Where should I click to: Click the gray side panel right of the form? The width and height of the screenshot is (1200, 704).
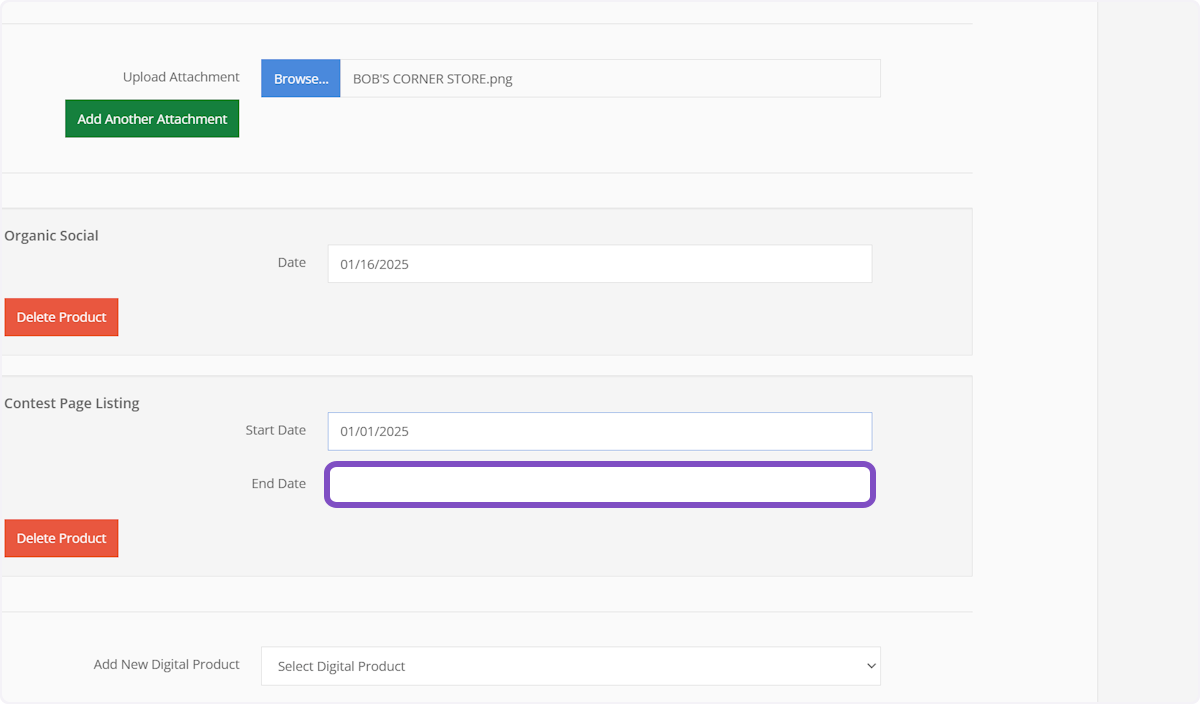(x=1147, y=350)
